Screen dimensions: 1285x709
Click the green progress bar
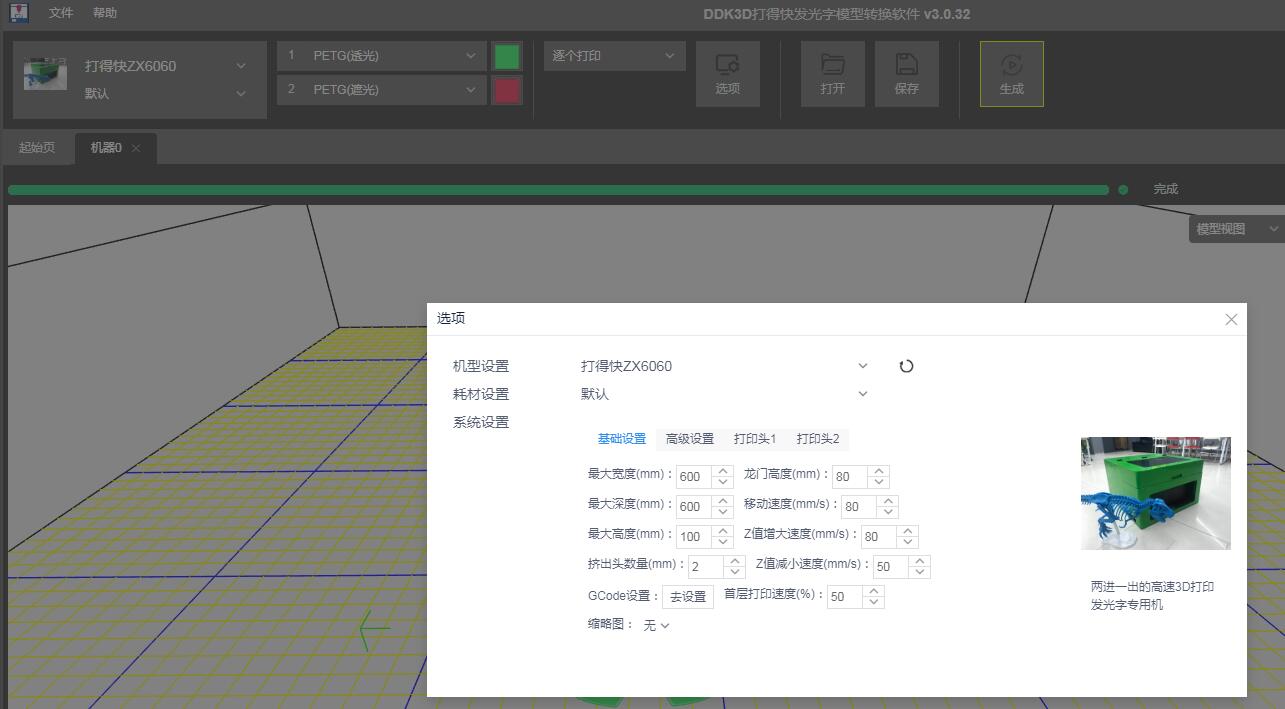(x=558, y=190)
